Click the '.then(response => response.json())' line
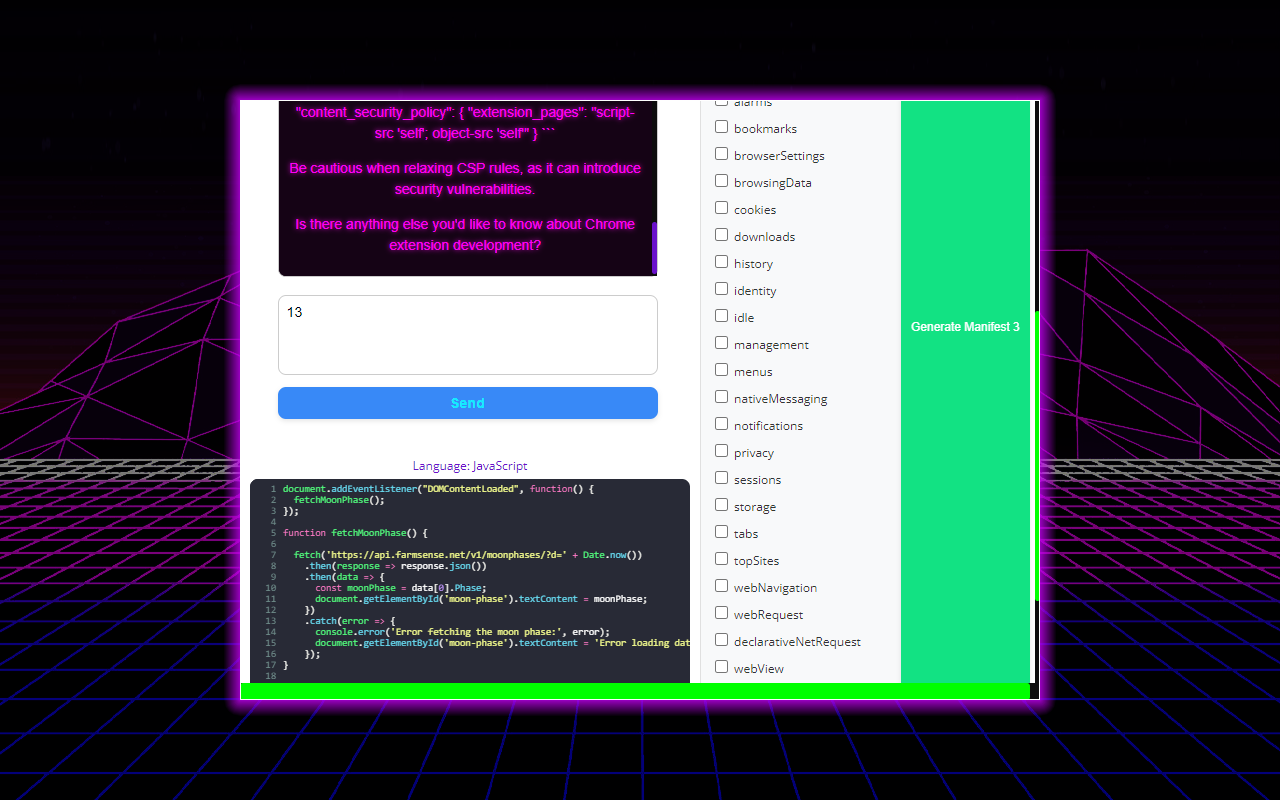The height and width of the screenshot is (800, 1280). pyautogui.click(x=396, y=566)
